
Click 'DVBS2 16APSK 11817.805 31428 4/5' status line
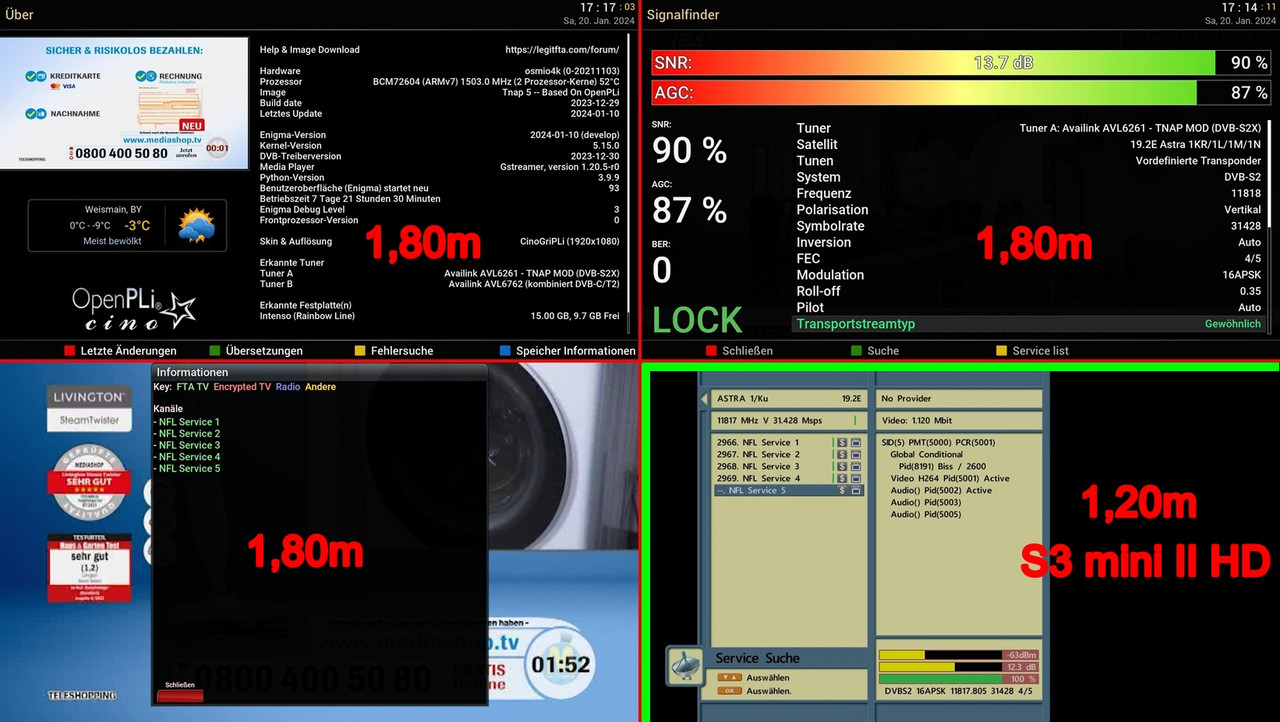(x=958, y=691)
